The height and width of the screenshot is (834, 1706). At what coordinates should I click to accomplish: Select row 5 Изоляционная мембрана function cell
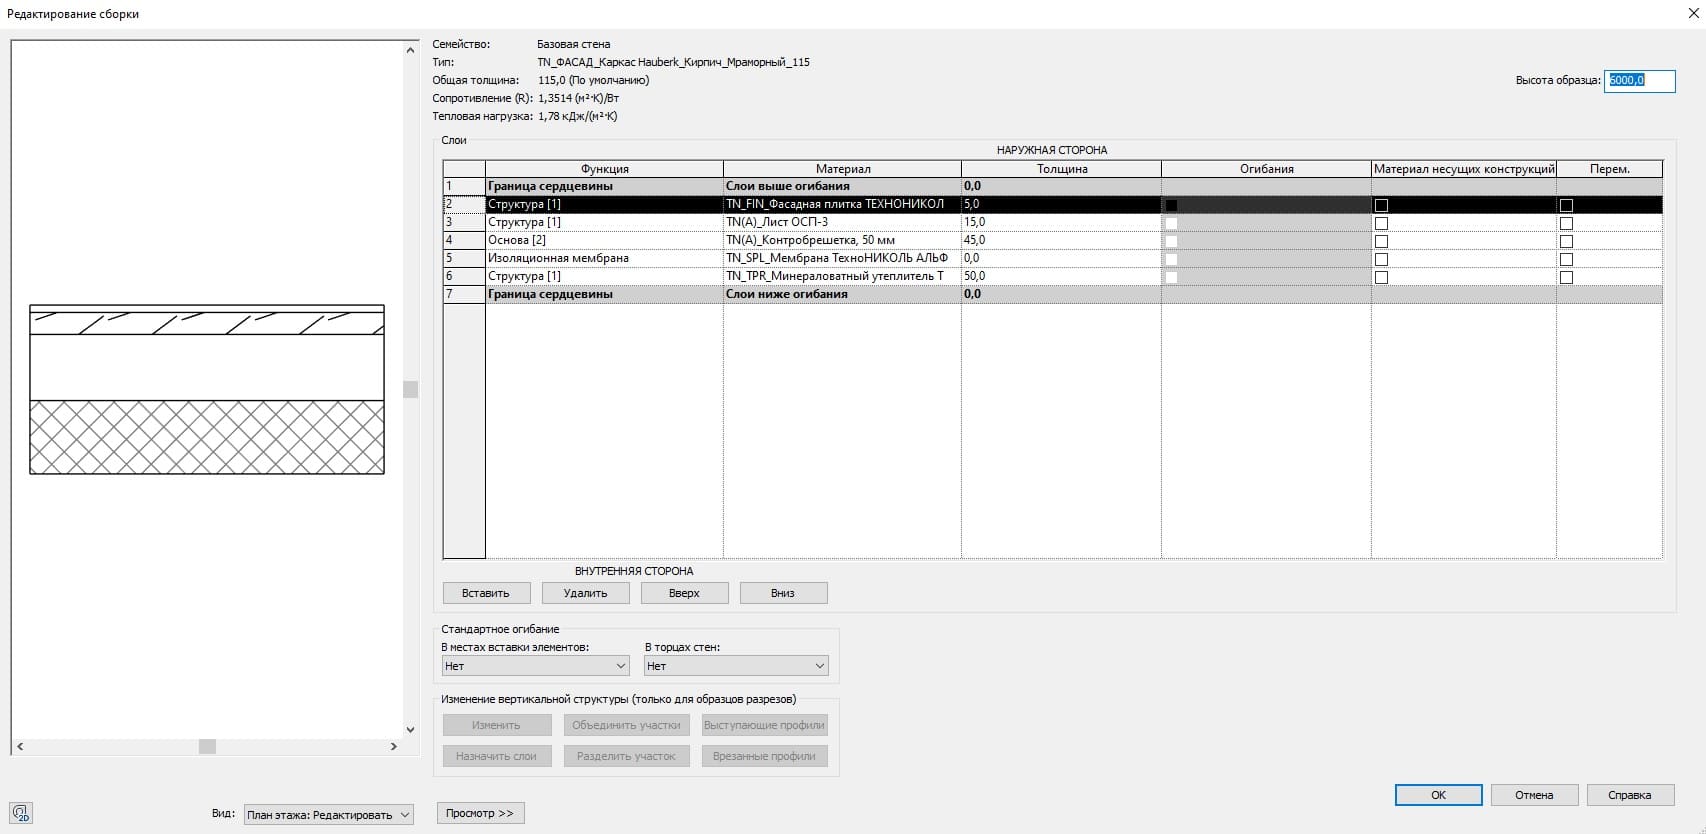(603, 258)
